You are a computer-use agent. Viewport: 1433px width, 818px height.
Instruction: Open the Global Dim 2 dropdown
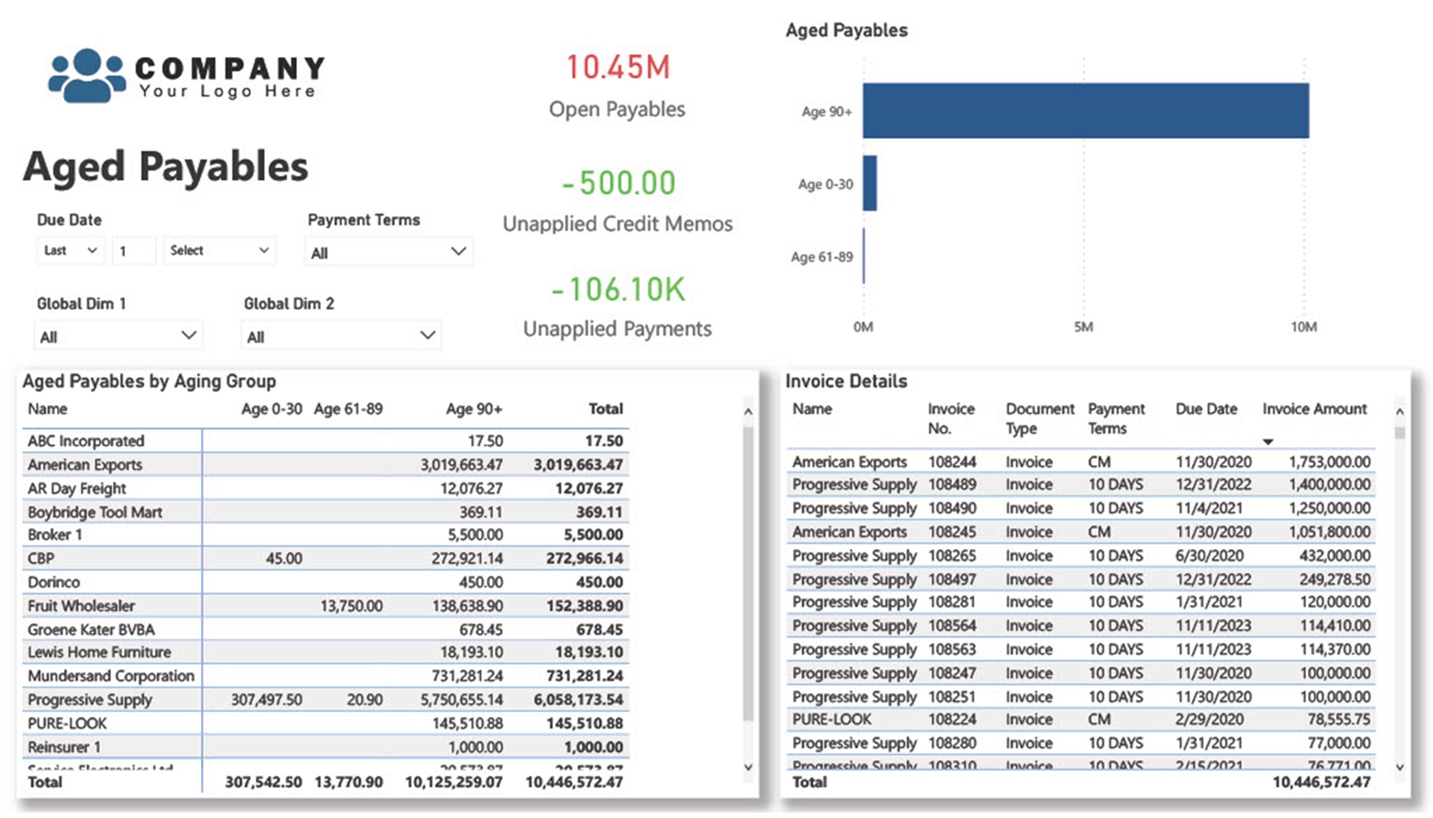tap(342, 336)
